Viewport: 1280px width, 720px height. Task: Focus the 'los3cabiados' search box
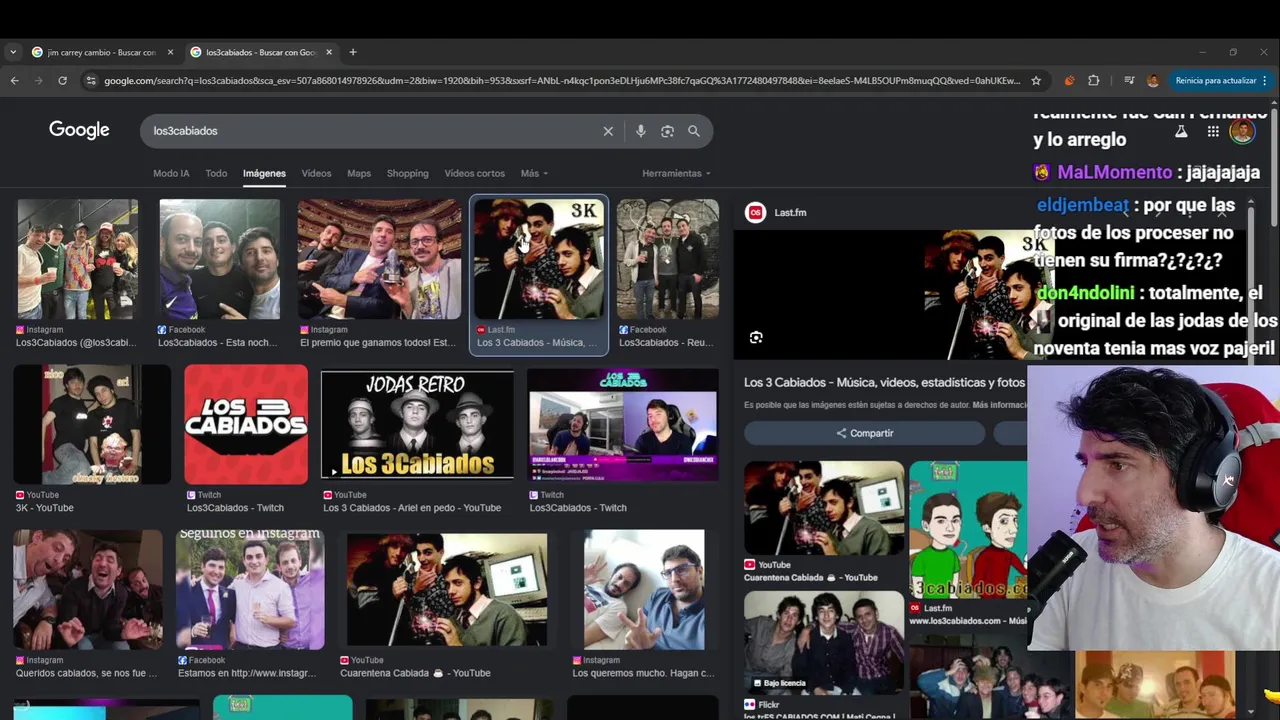[370, 131]
